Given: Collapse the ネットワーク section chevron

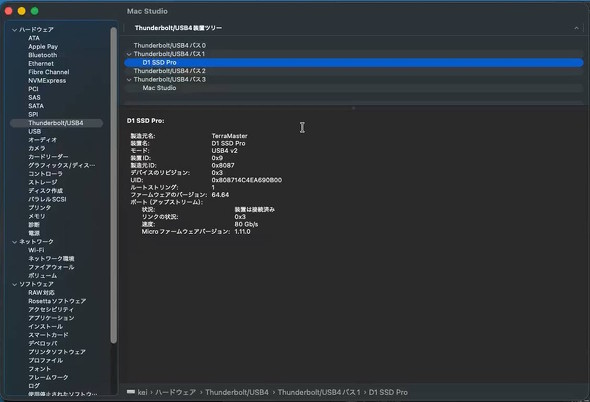Looking at the screenshot, I should coord(14,242).
